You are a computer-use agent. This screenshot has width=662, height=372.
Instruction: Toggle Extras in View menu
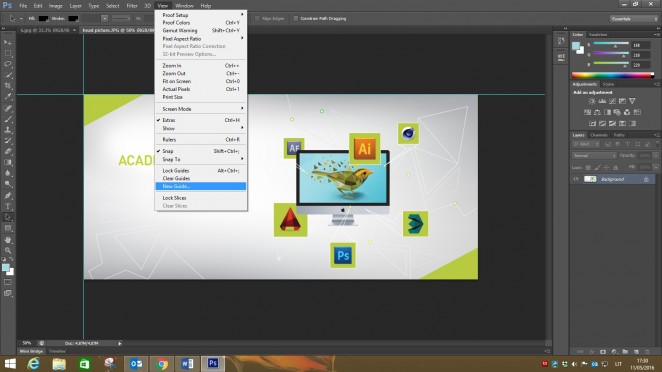[201, 120]
